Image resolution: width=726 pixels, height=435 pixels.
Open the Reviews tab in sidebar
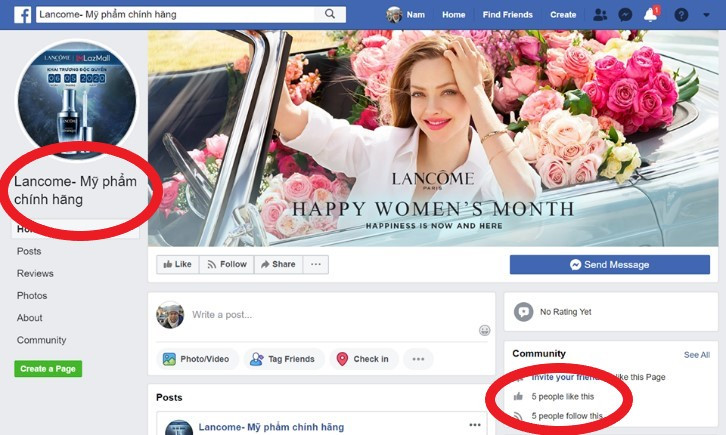(x=35, y=273)
